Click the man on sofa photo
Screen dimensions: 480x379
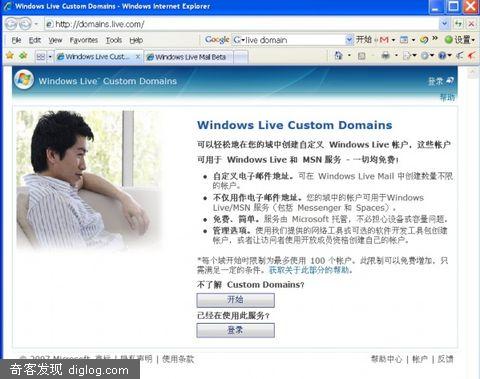[90, 180]
